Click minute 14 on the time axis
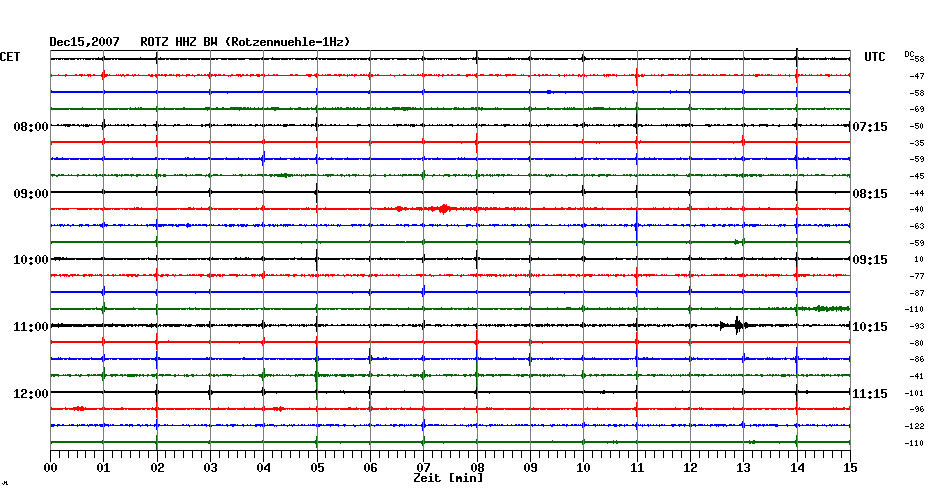This screenshot has width=930, height=494. (x=797, y=468)
